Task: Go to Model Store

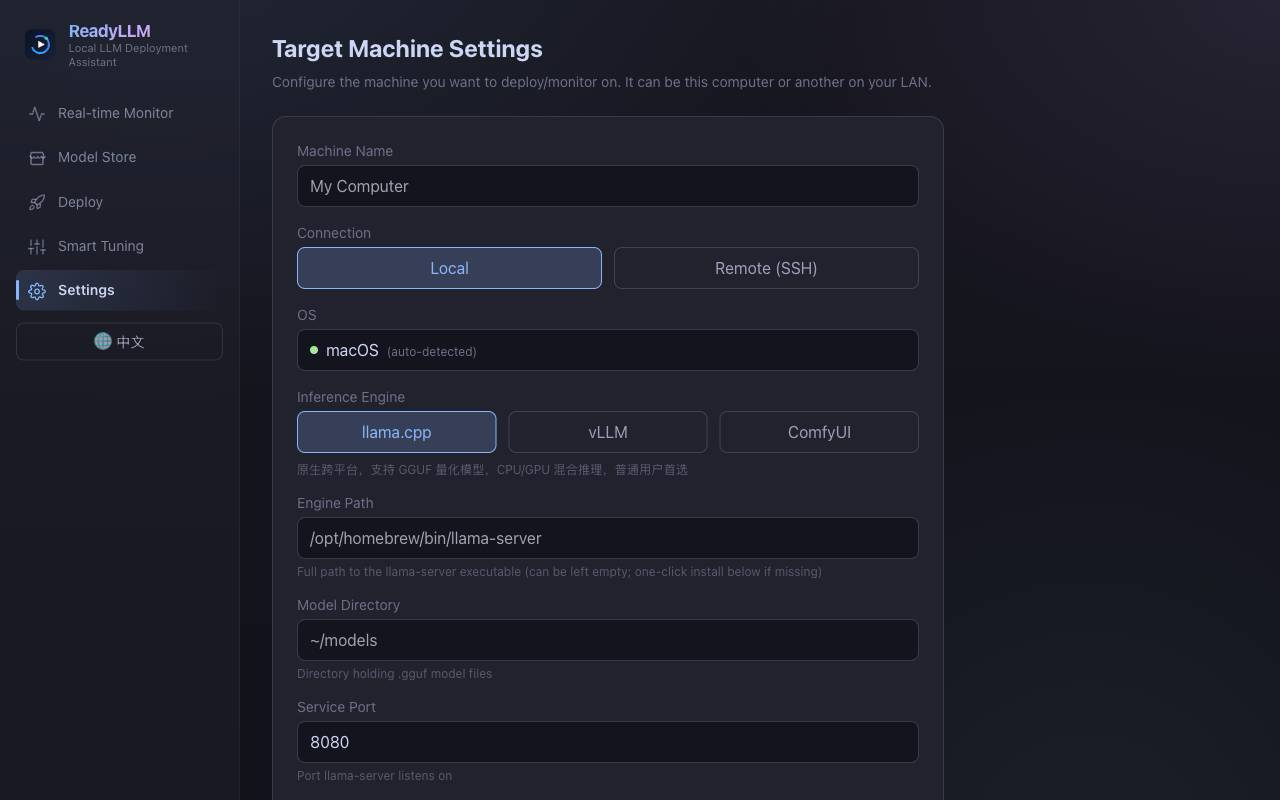Action: tap(119, 157)
